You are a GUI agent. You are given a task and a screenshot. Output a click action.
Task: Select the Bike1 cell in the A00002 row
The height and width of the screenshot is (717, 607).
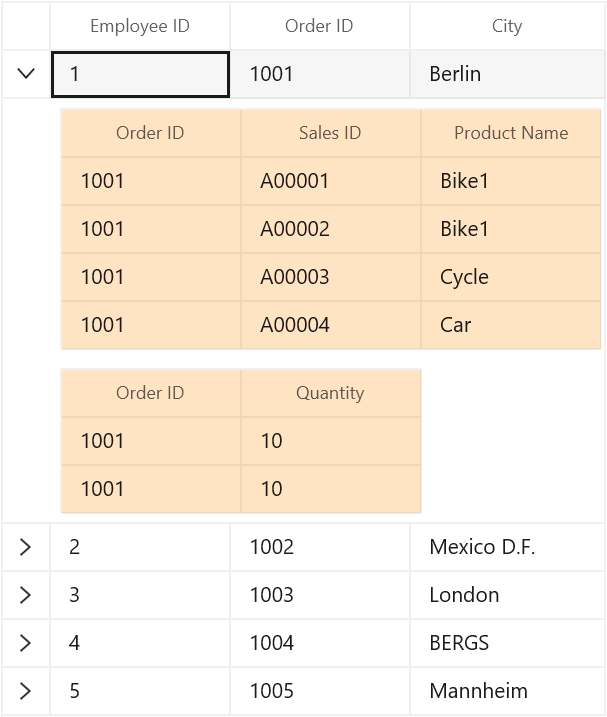click(x=511, y=229)
